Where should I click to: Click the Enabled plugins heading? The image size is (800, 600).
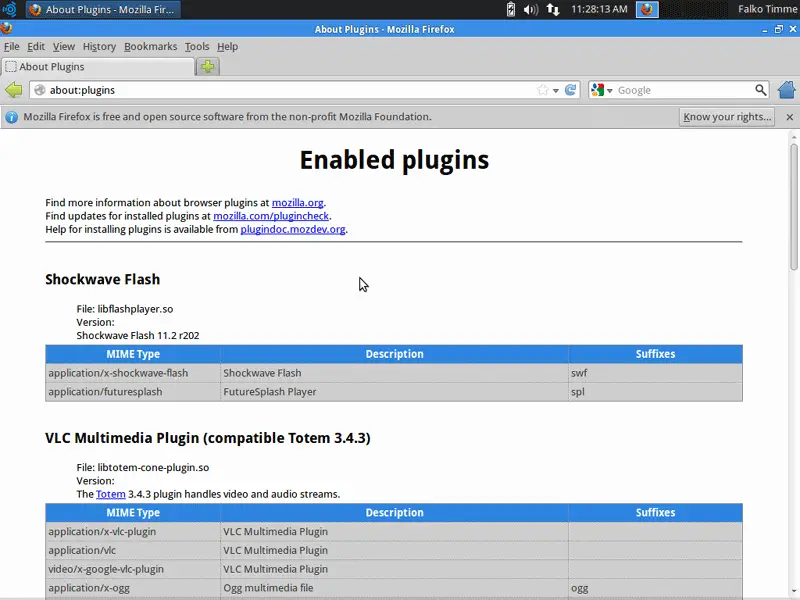394,160
